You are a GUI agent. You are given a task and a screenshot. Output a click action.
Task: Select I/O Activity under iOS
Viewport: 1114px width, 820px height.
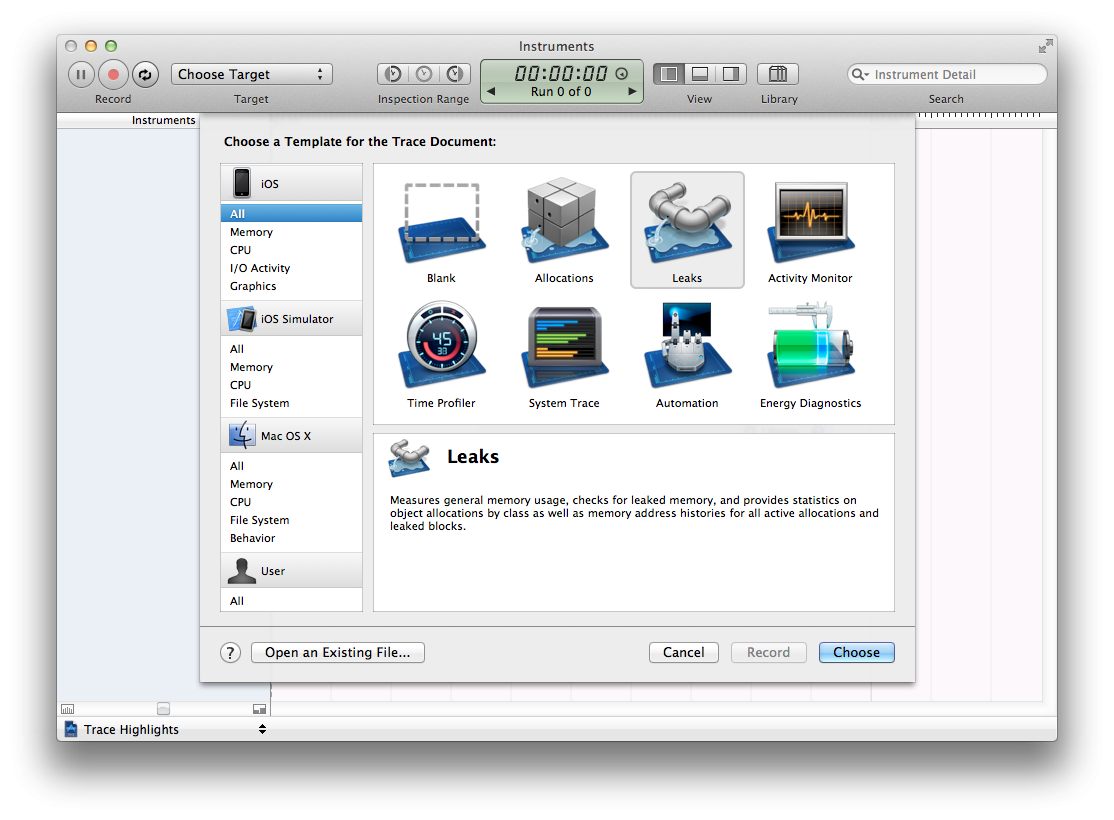(291, 268)
